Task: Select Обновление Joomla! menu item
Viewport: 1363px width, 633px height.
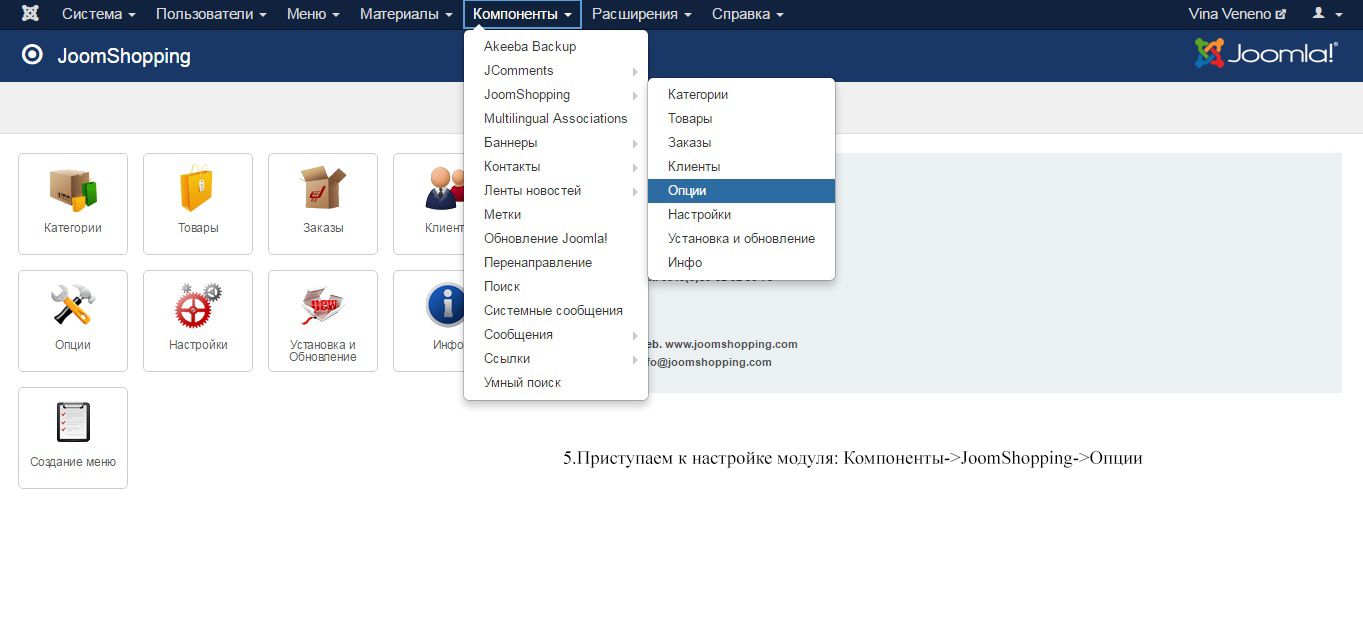Action: pos(556,239)
